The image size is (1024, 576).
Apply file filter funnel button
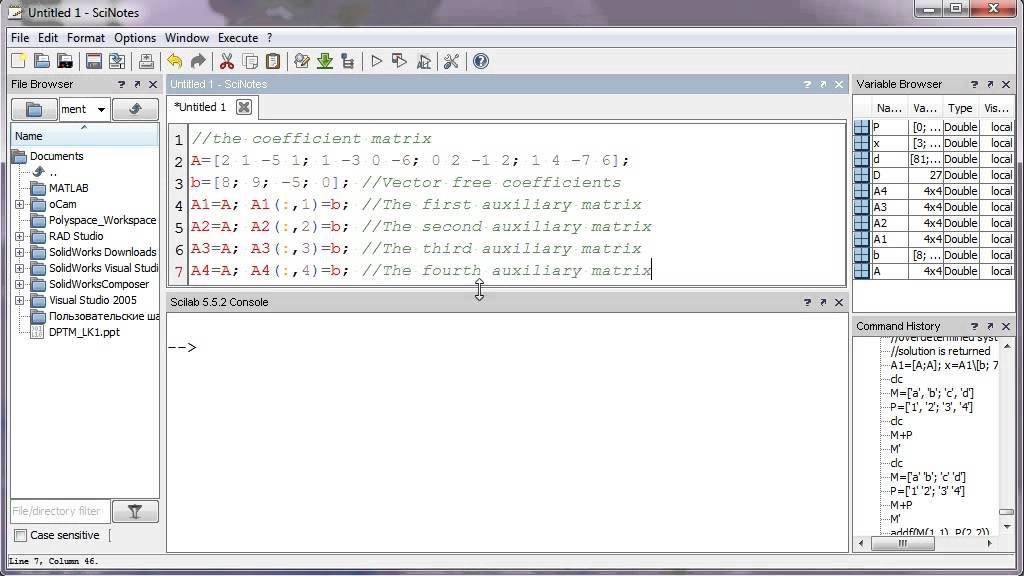pyautogui.click(x=135, y=511)
